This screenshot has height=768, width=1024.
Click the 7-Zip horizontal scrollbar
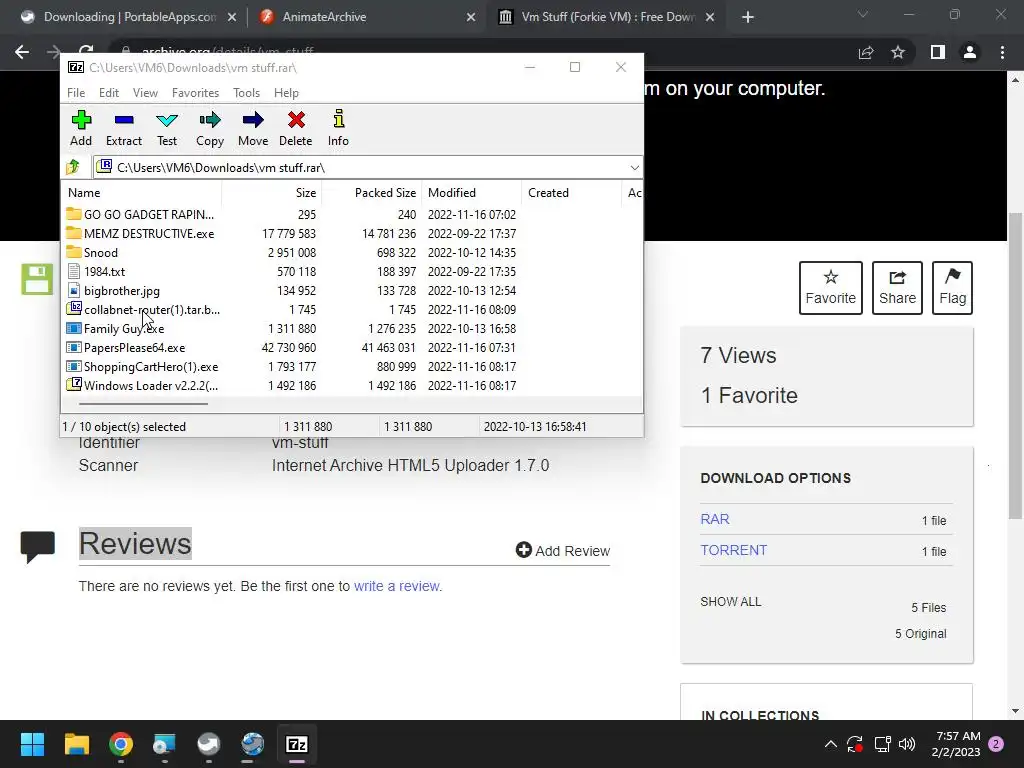(144, 404)
